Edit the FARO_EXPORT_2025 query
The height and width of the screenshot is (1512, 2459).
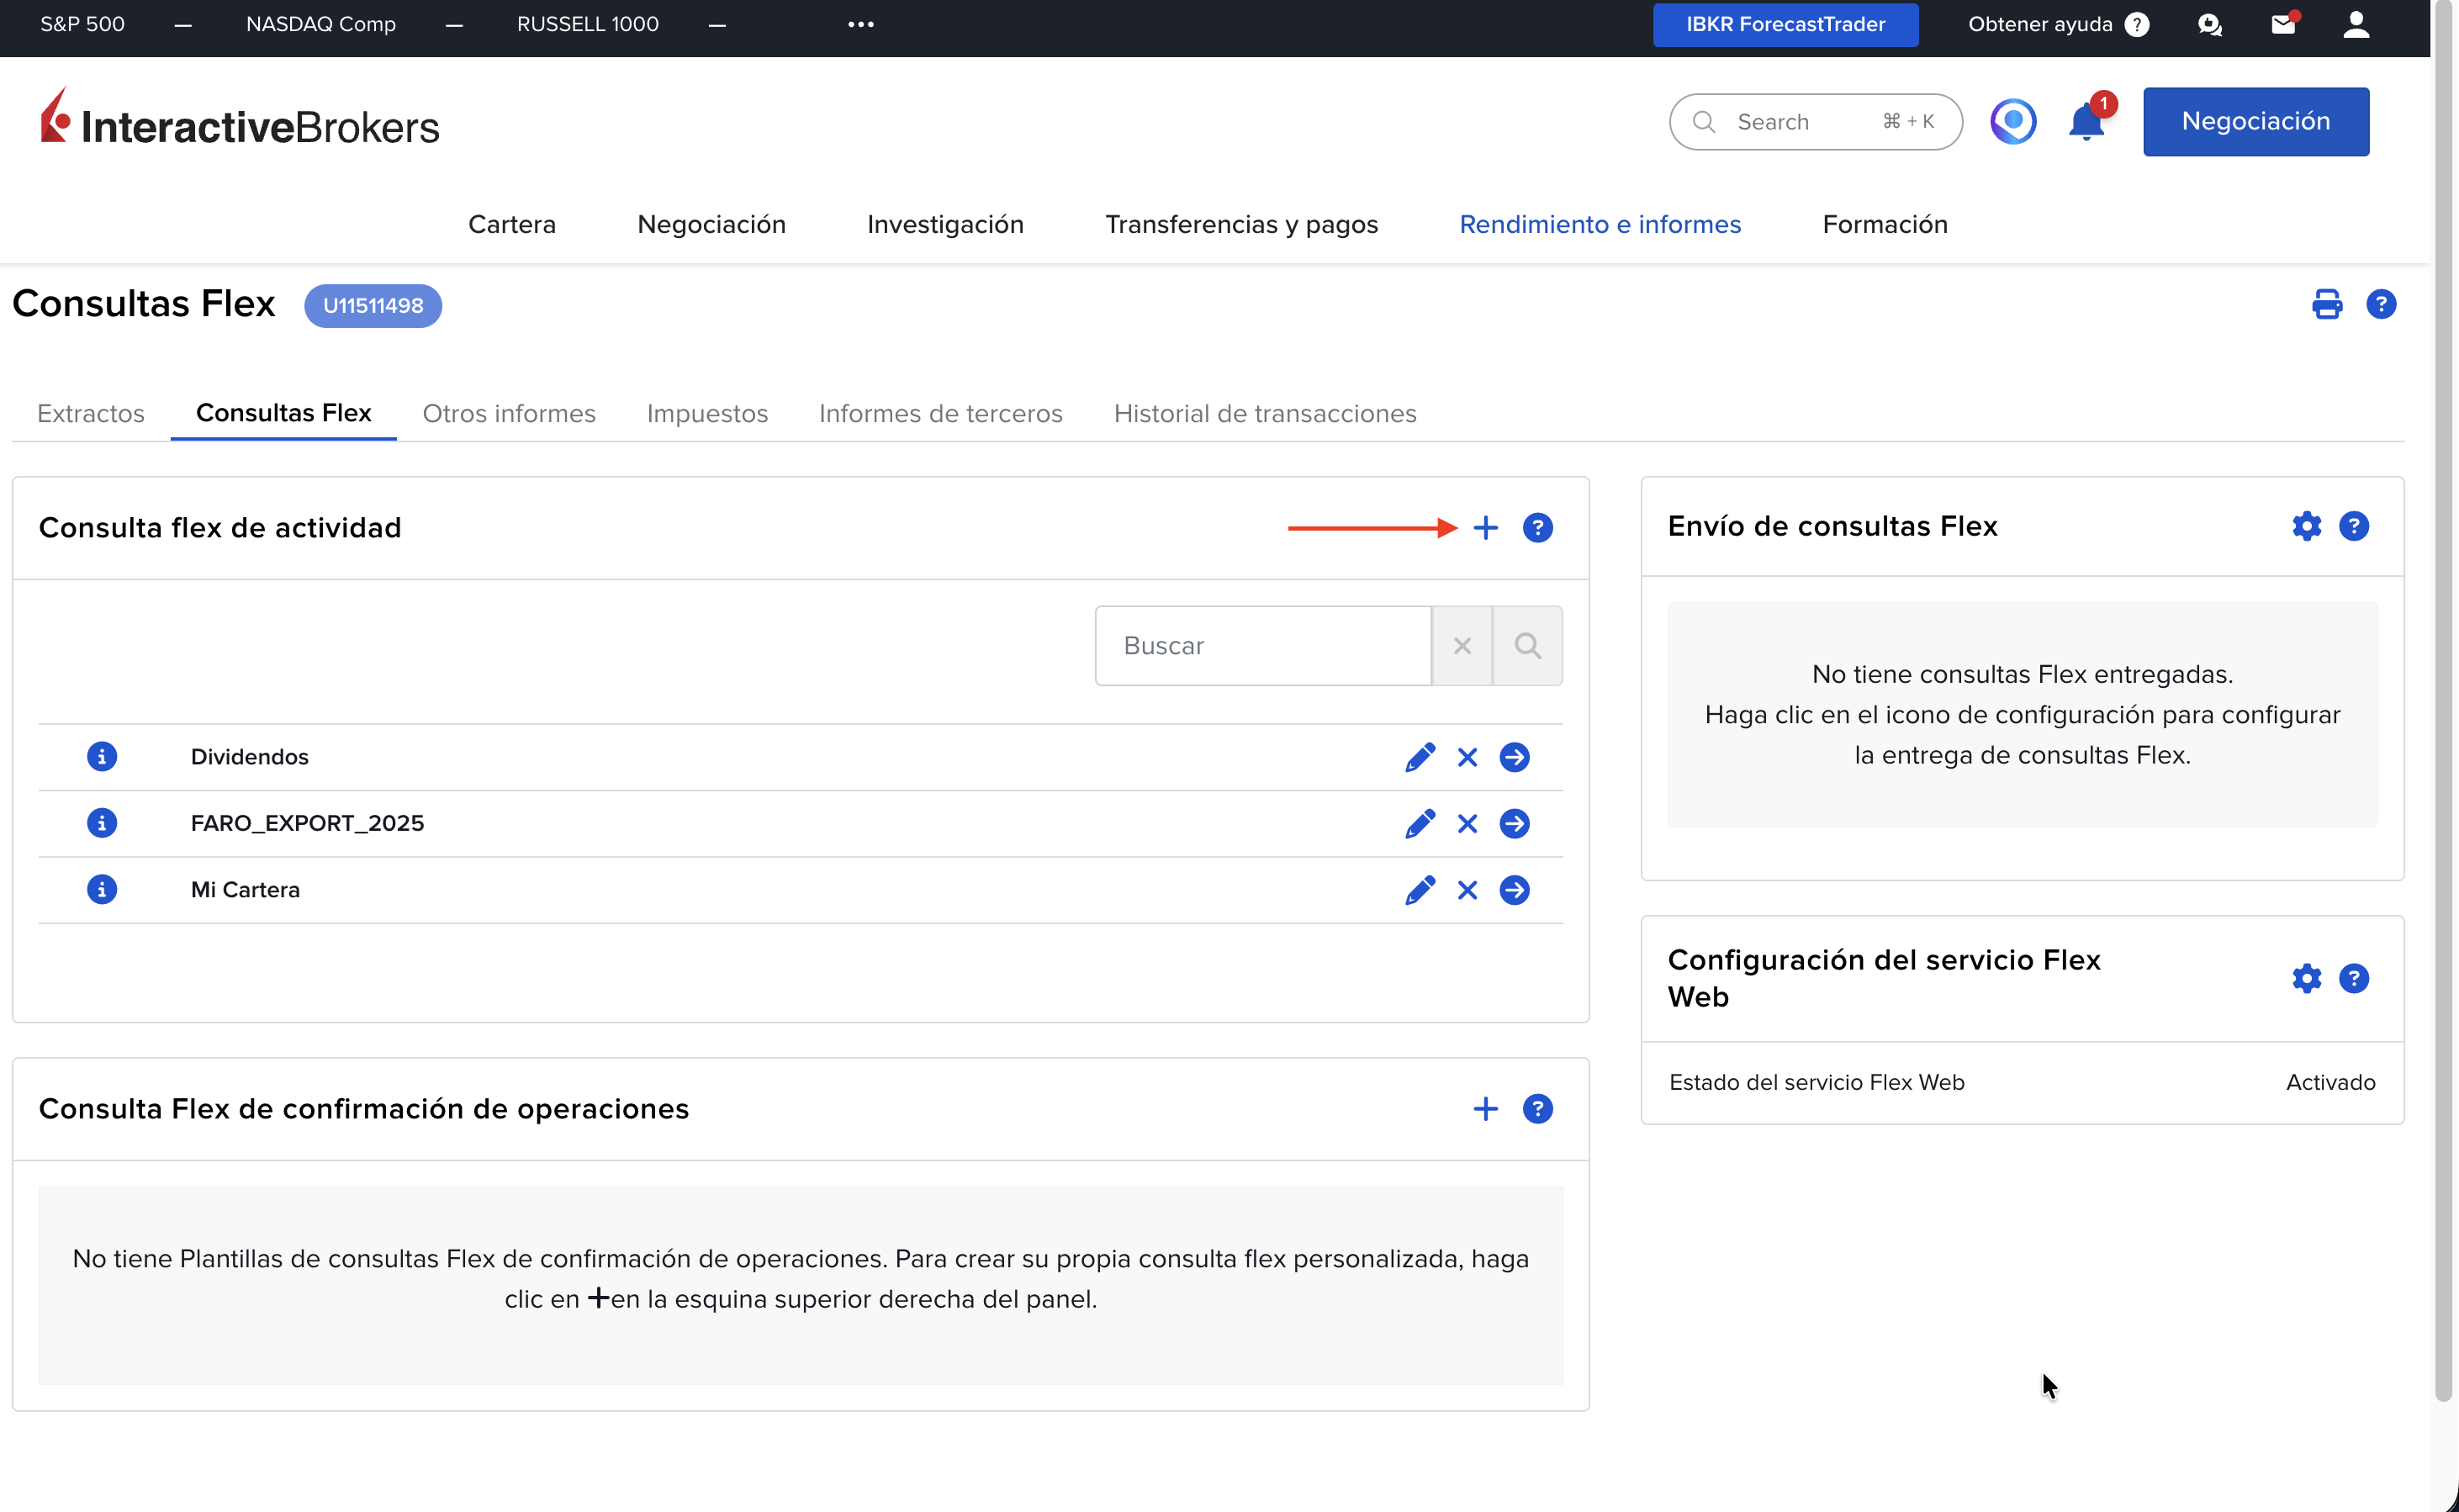point(1419,823)
